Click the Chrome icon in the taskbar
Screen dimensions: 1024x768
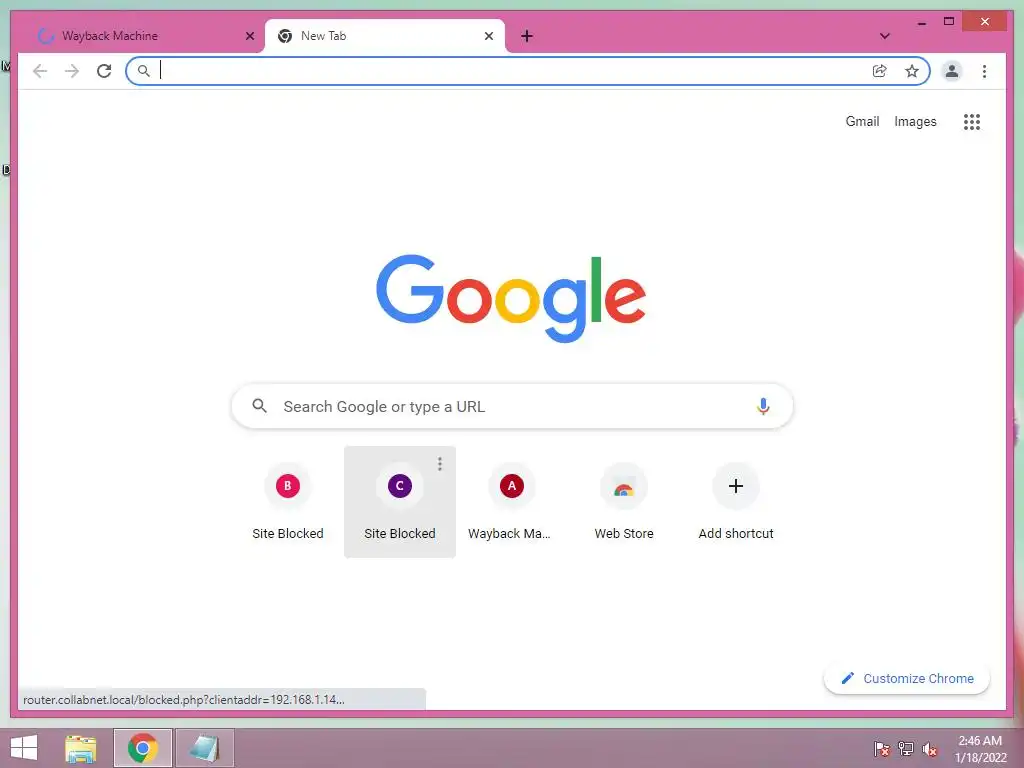click(x=142, y=748)
